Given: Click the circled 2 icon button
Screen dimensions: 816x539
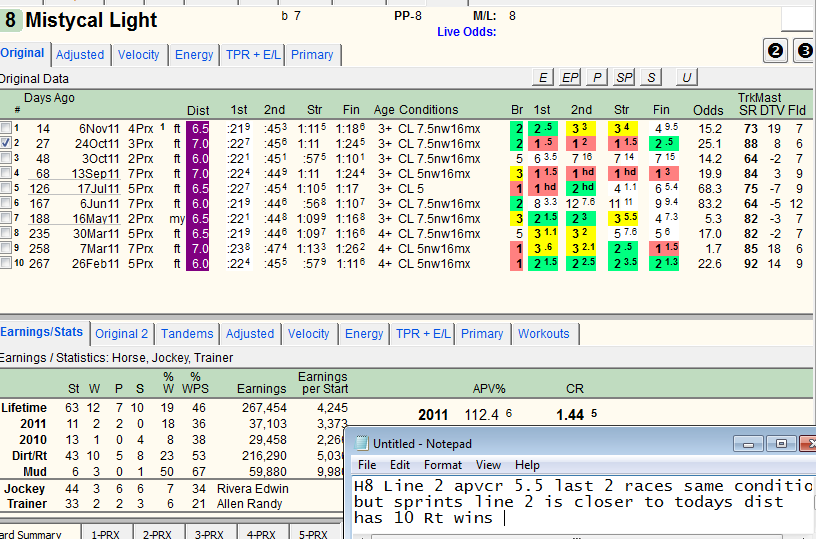Looking at the screenshot, I should point(775,51).
